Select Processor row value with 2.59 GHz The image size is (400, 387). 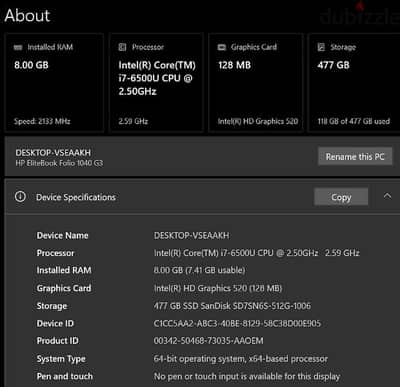pos(257,253)
